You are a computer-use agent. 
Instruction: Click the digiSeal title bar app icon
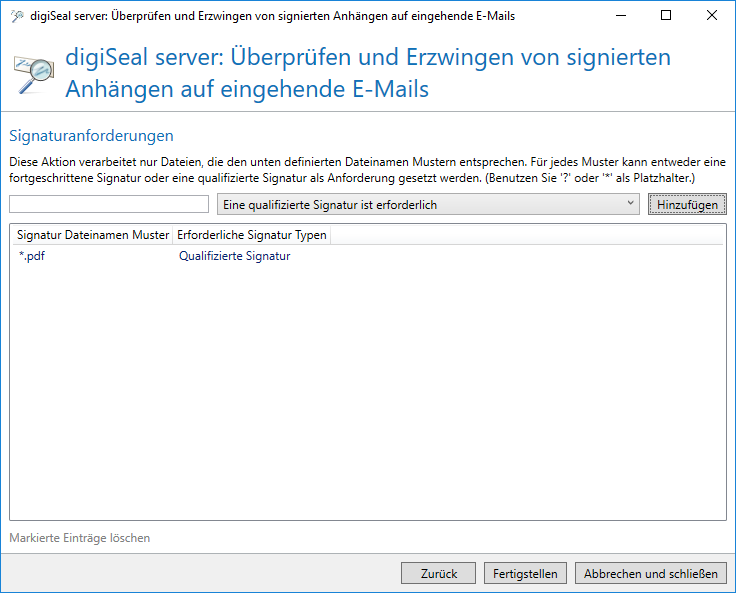(x=17, y=16)
